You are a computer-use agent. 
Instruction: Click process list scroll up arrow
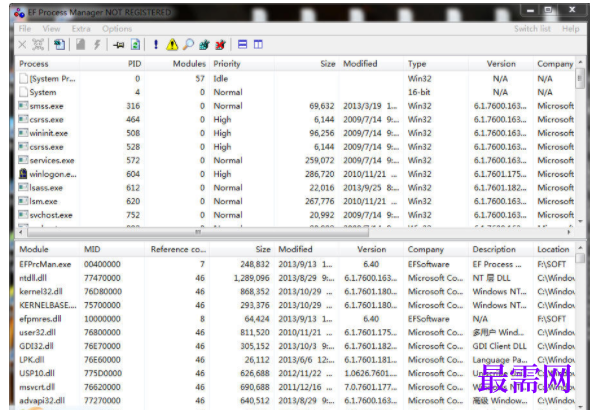[580, 62]
